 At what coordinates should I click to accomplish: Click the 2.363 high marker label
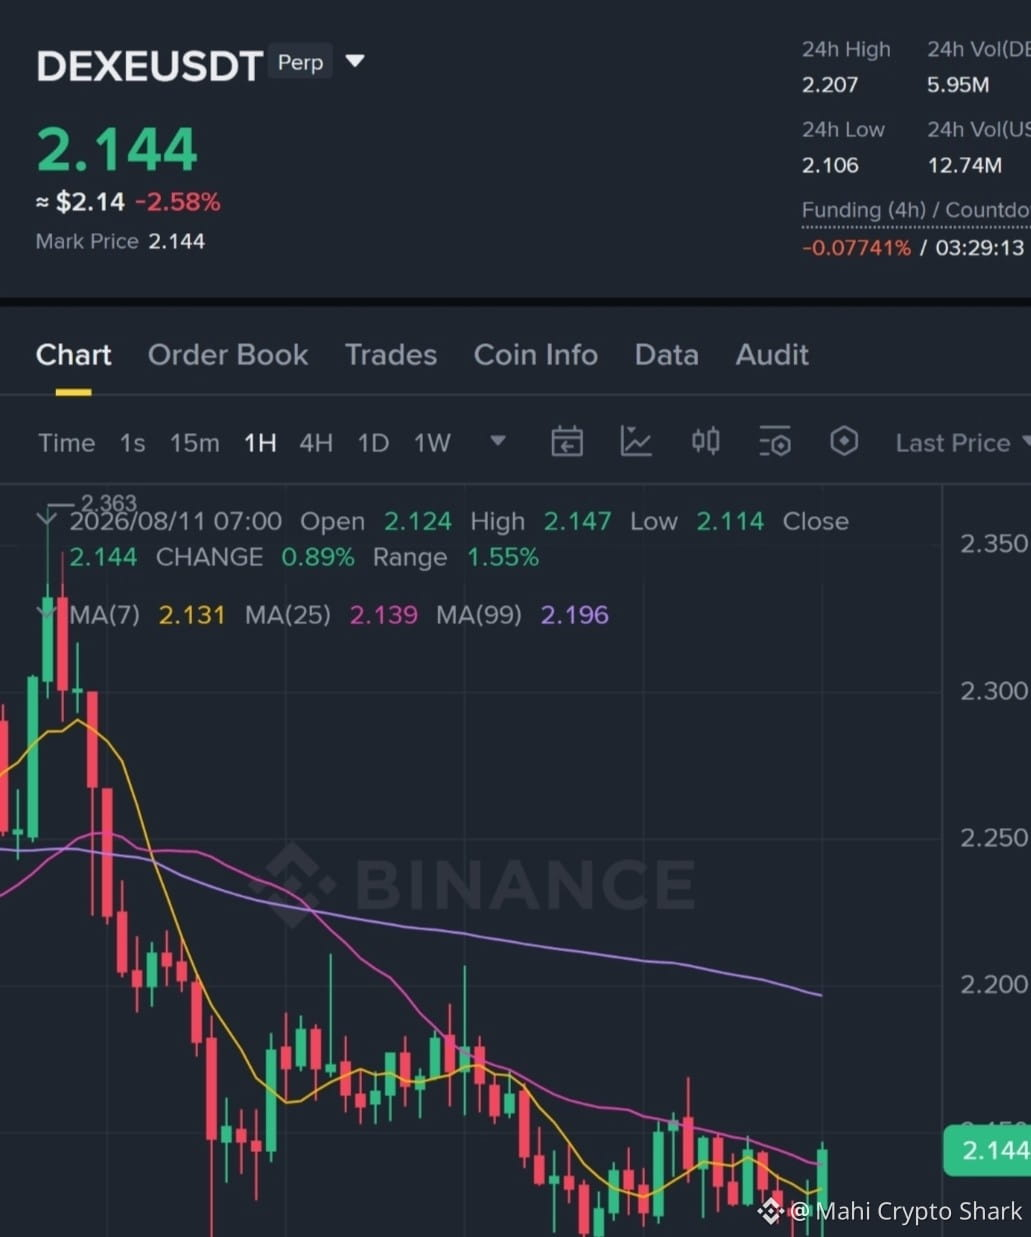tap(108, 503)
